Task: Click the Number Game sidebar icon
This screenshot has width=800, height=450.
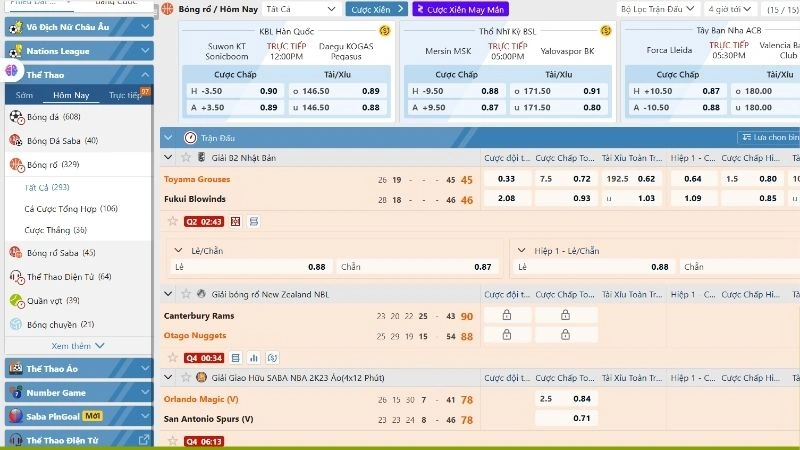Action: pyautogui.click(x=16, y=392)
